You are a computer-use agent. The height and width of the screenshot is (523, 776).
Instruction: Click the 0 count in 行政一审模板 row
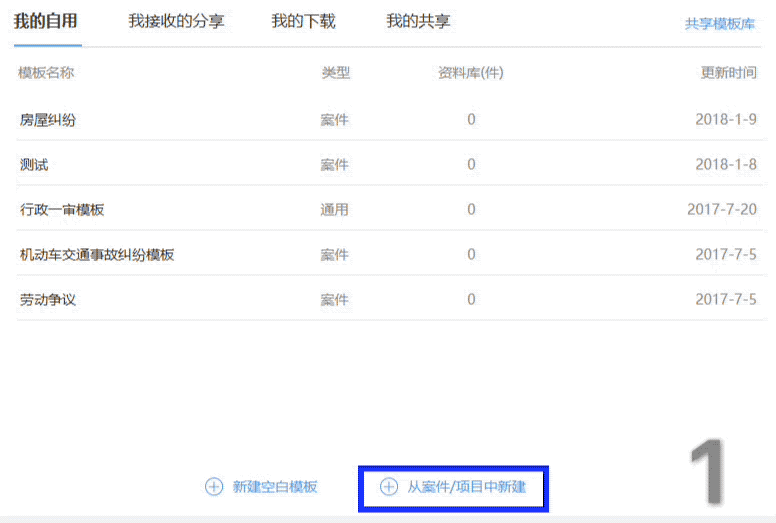tap(471, 209)
